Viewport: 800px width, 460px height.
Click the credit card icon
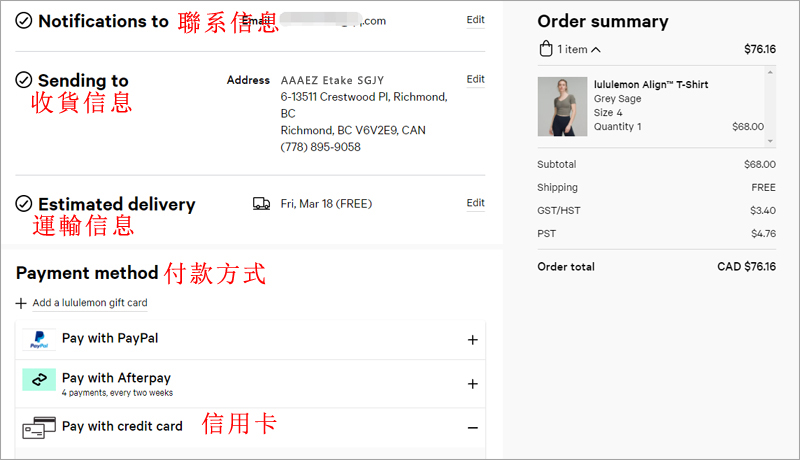(39, 427)
